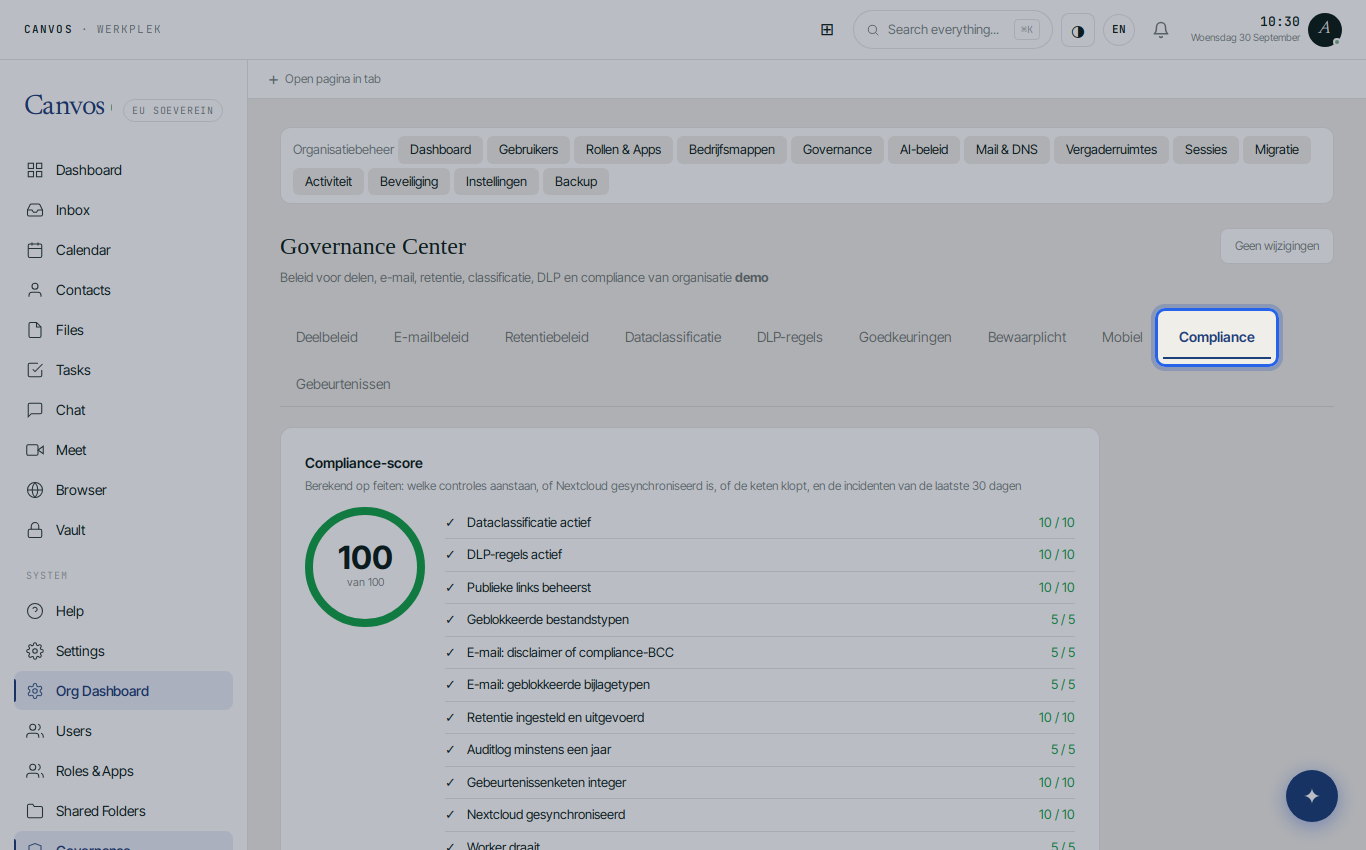Open the E-mailbeleid tab
Screen dimensions: 1366x850
point(431,338)
